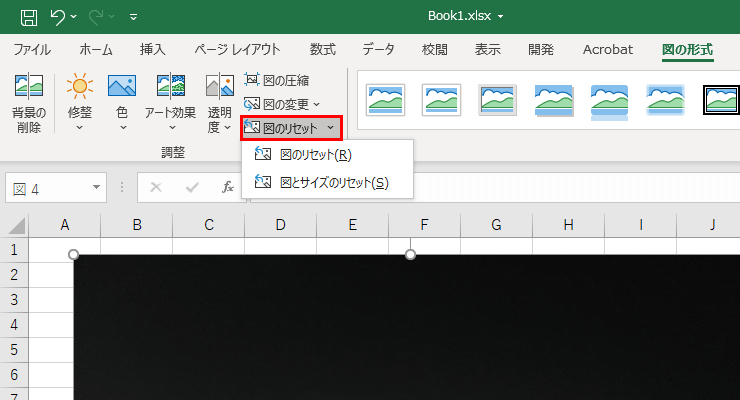
Task: Apply the first picture style thumbnail
Action: (x=385, y=100)
